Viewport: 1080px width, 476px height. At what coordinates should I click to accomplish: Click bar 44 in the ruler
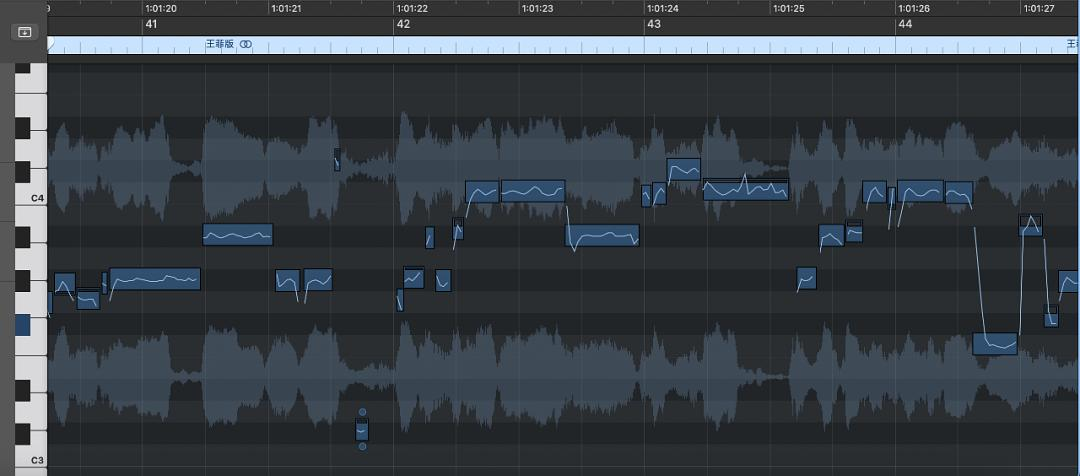tap(905, 24)
